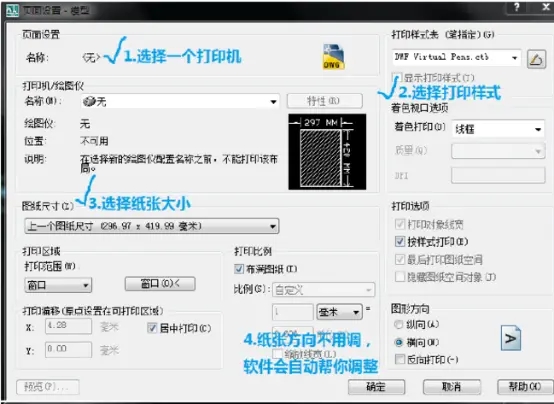Open units dropdown showing 毫米

click(x=340, y=312)
